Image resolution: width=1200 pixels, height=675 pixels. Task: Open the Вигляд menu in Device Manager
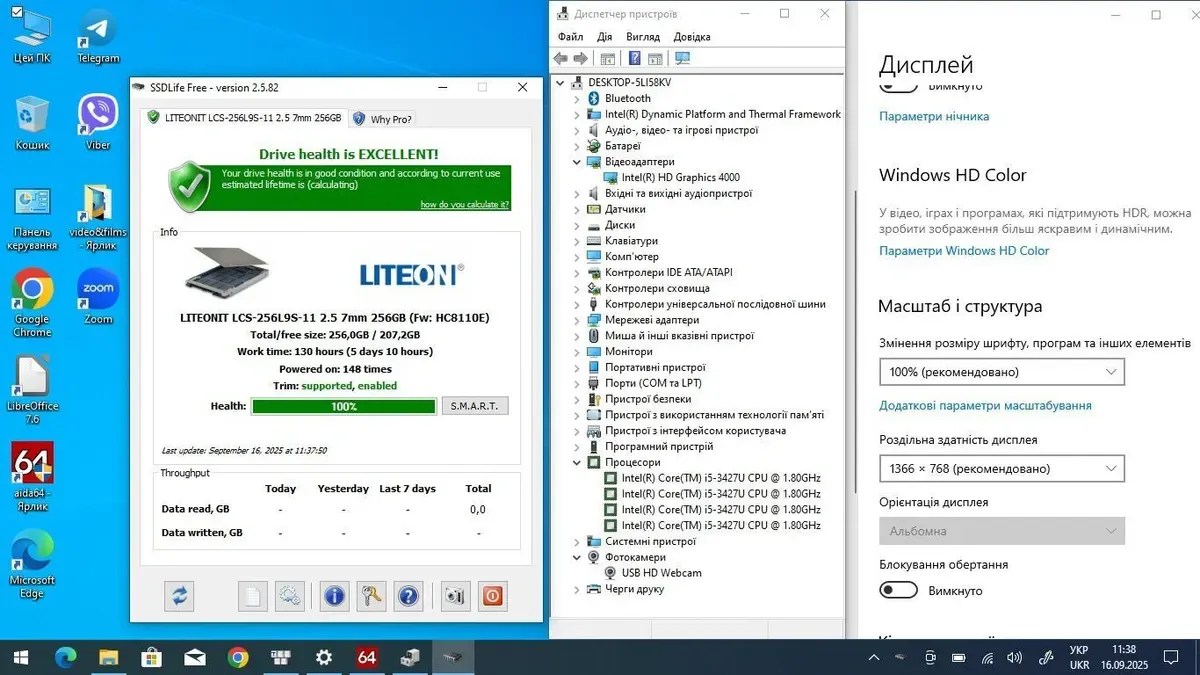click(643, 37)
